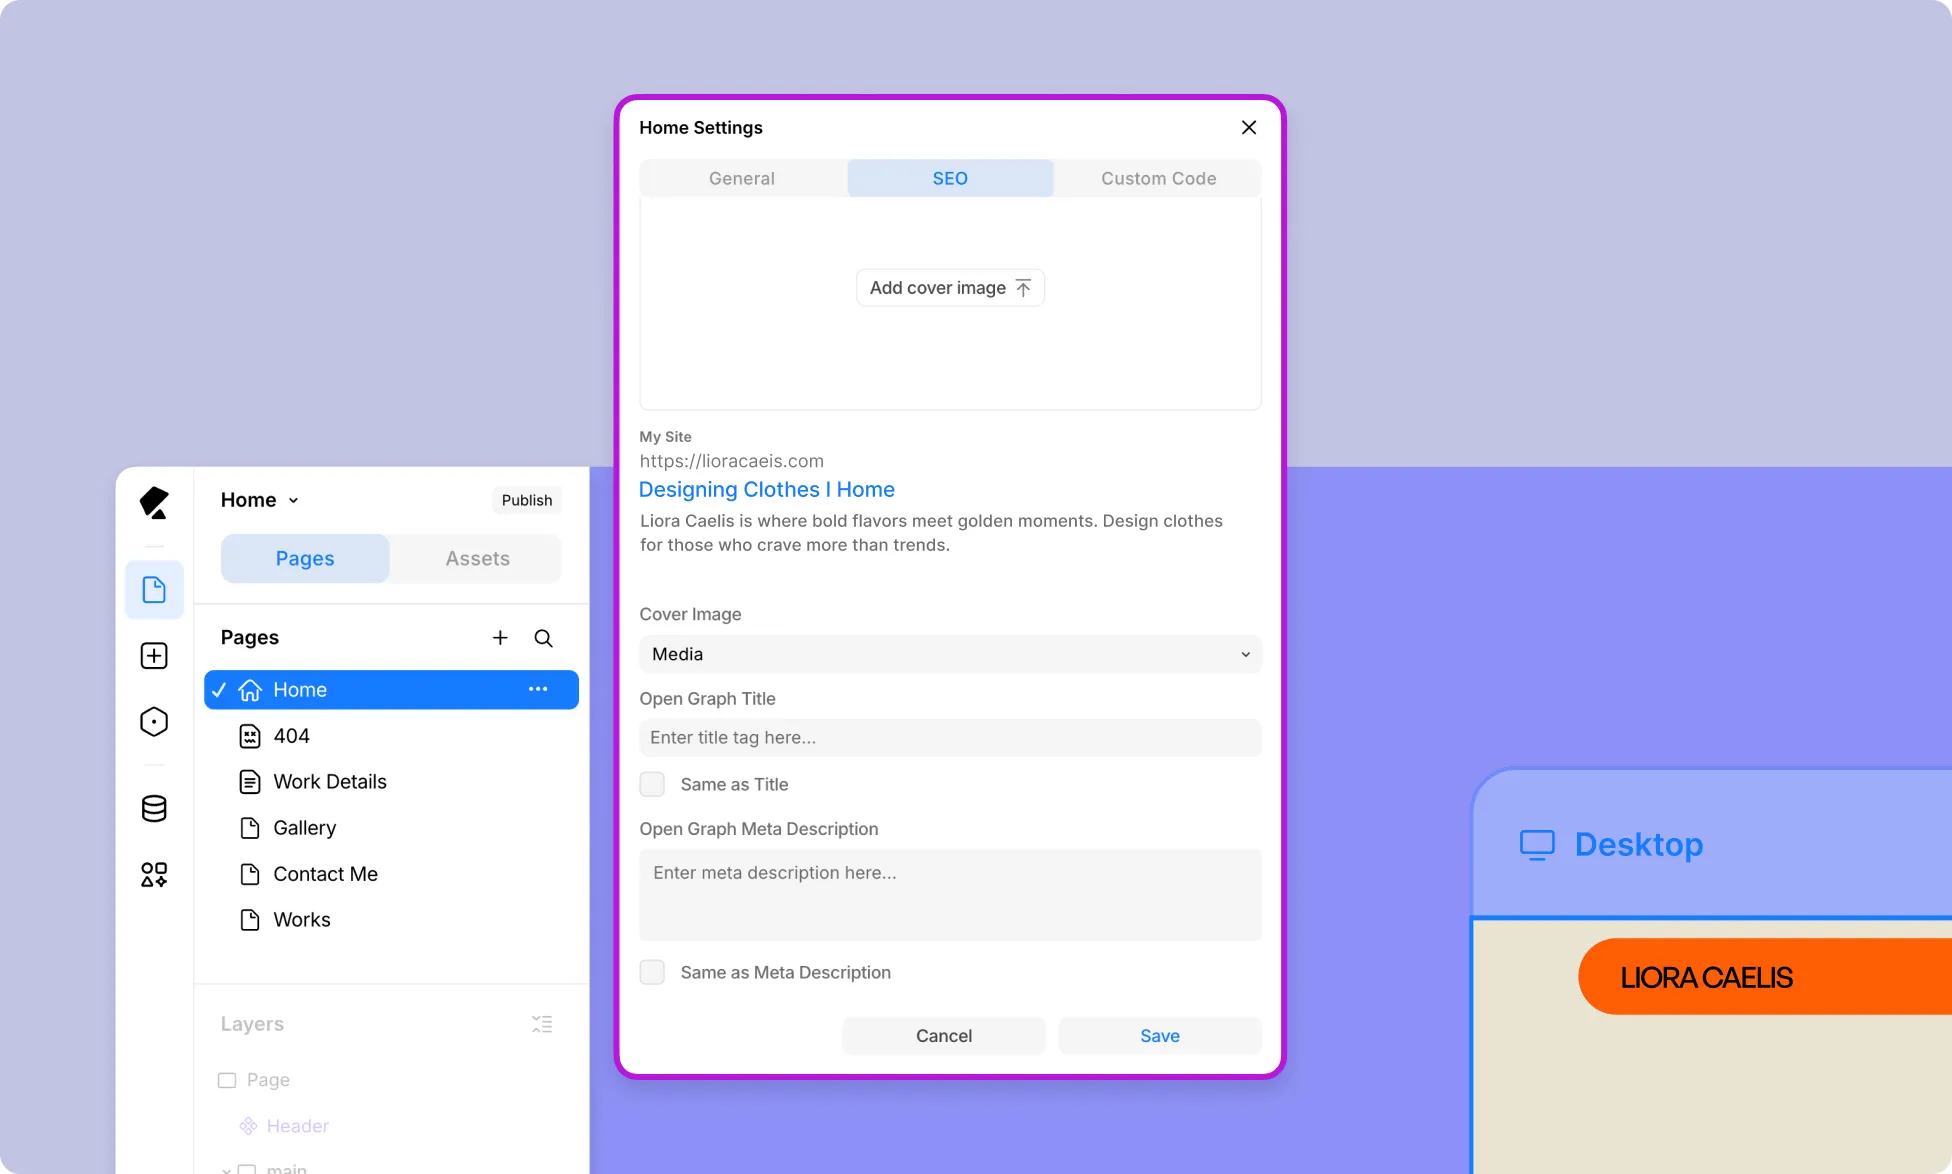Click the Page layer frame icon
1952x1174 pixels.
227,1080
